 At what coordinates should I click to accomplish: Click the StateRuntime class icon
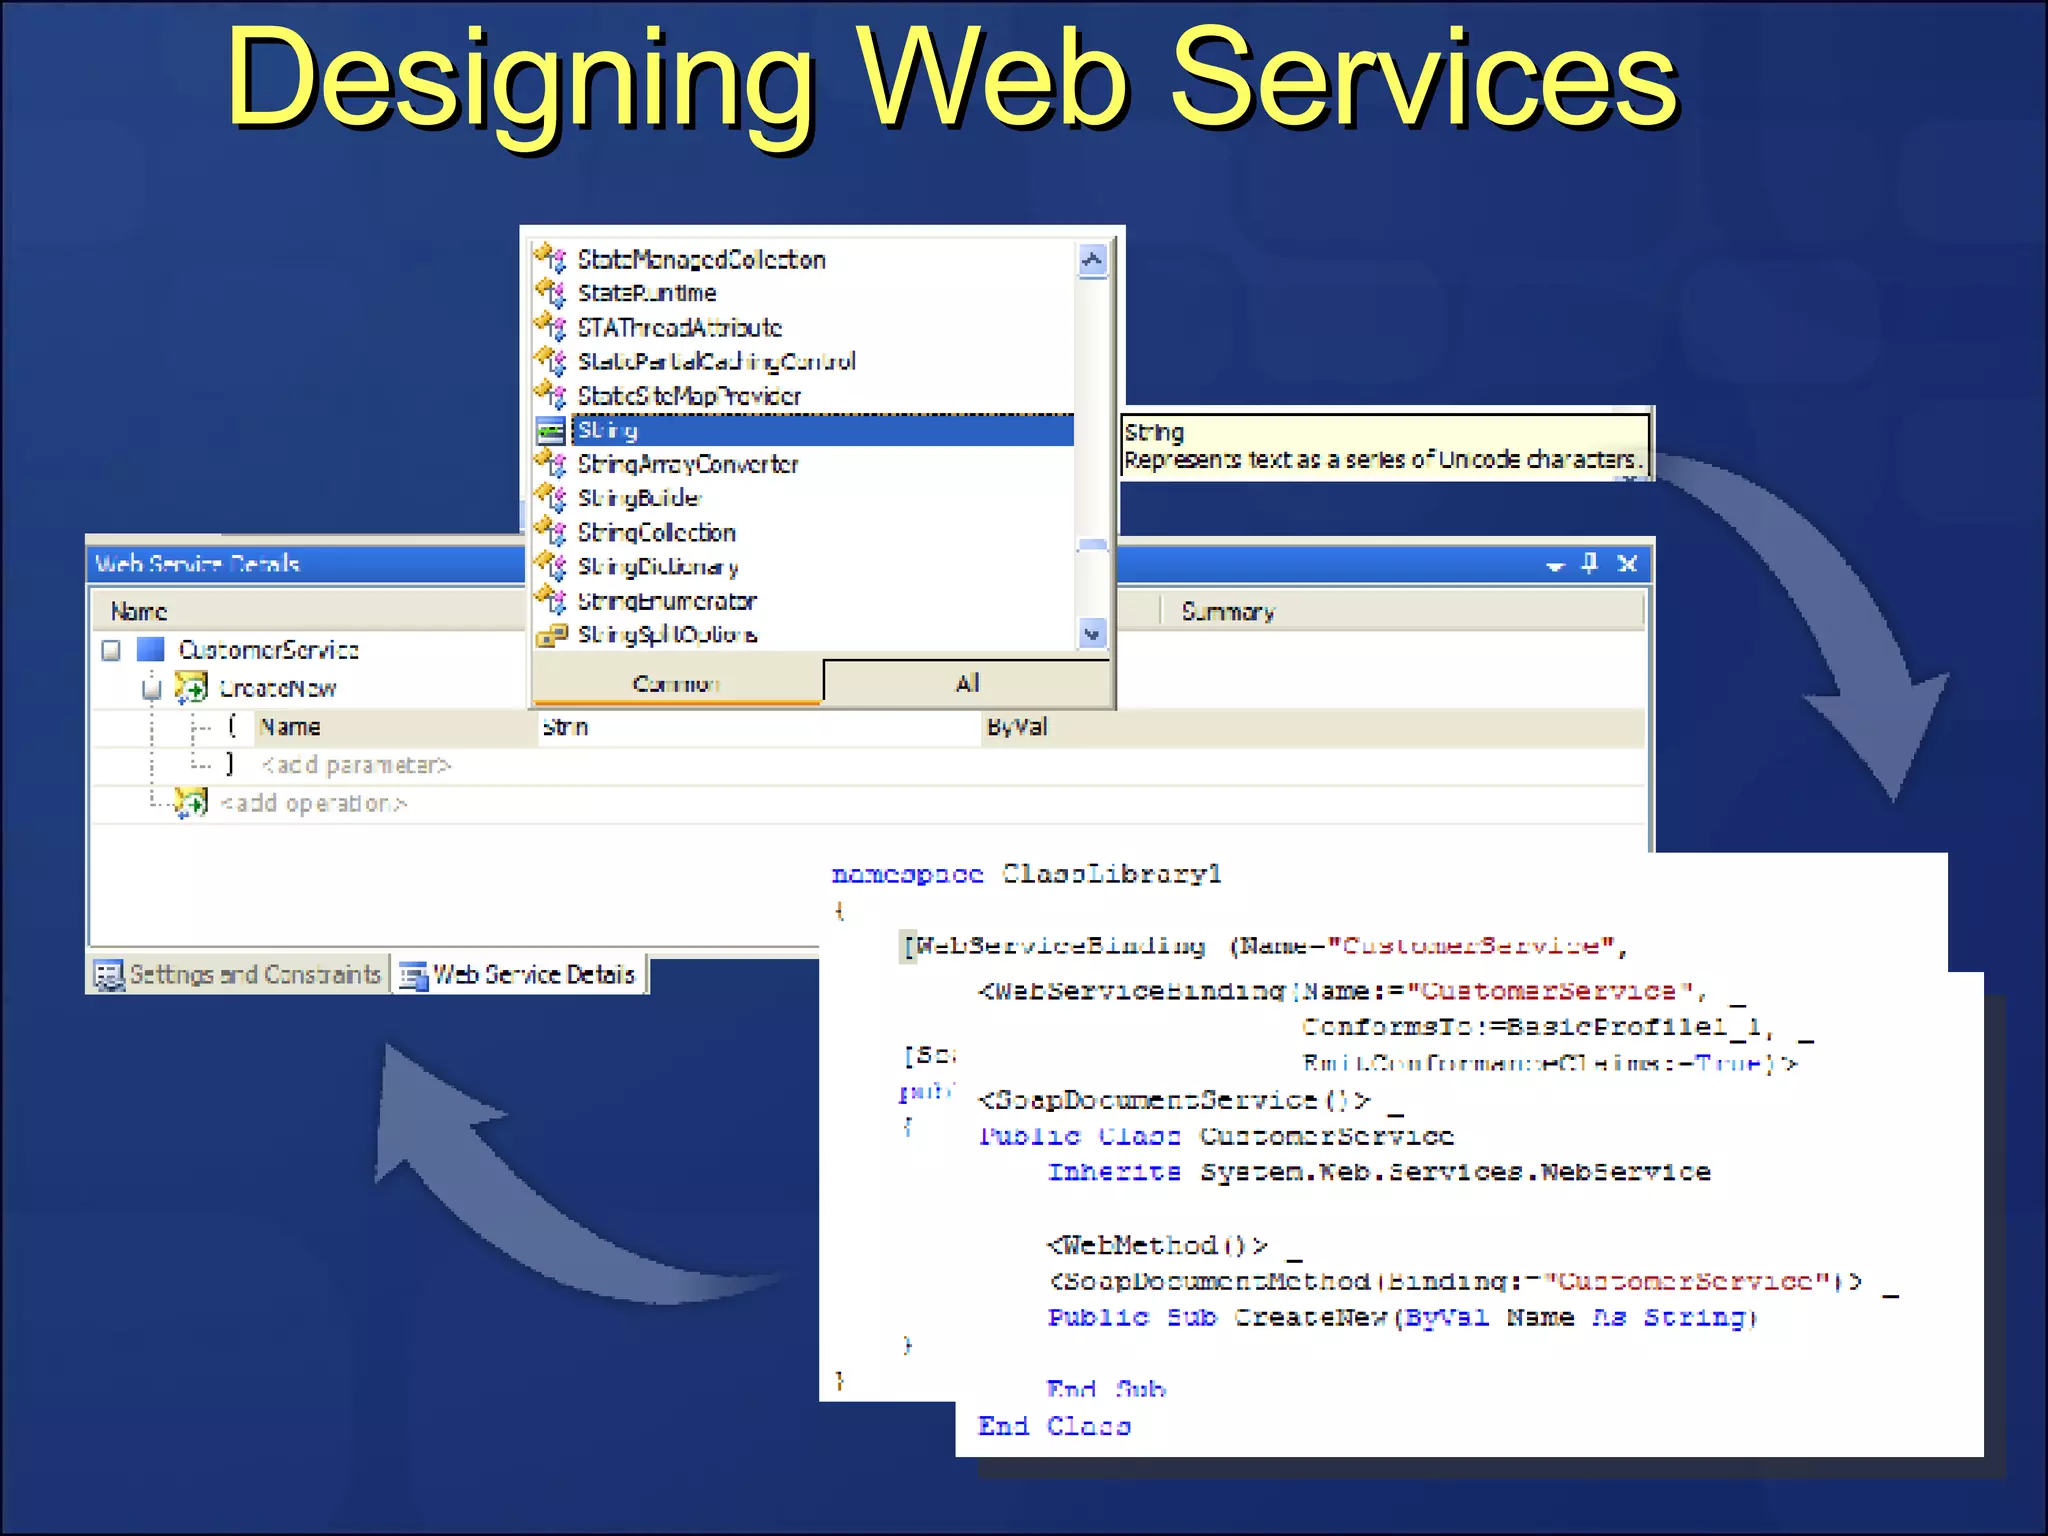(x=551, y=293)
